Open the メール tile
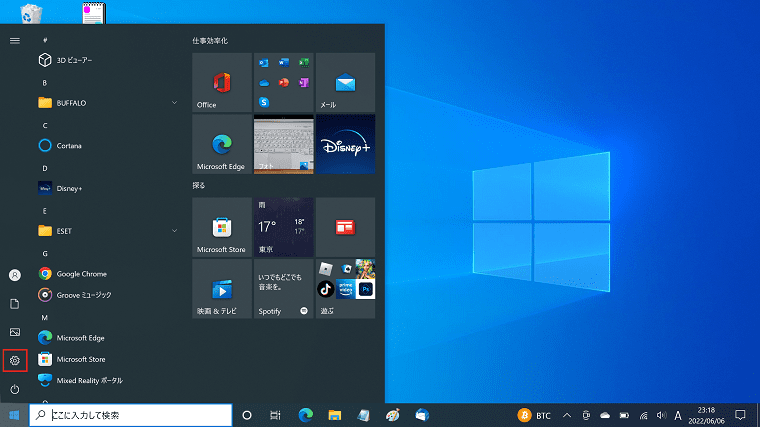This screenshot has height=427, width=760. click(x=346, y=82)
